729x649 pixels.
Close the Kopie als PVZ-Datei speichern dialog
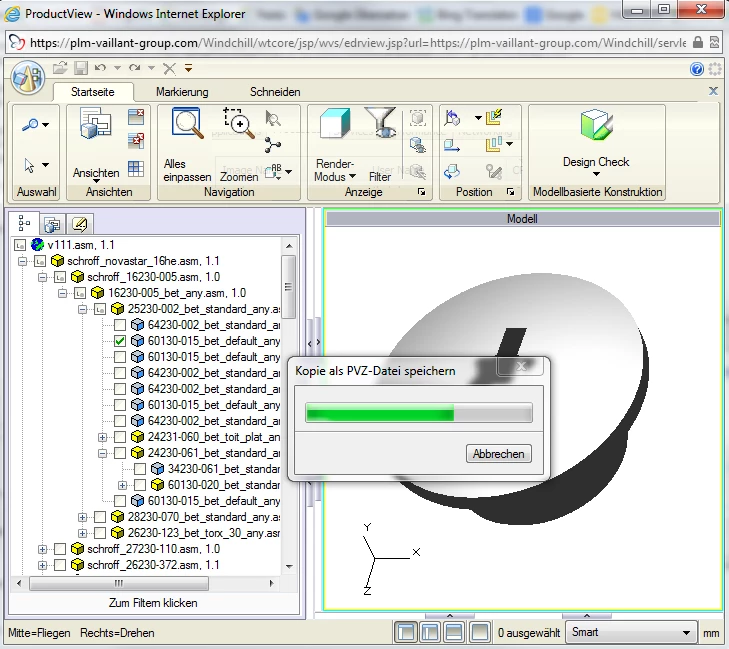pyautogui.click(x=521, y=366)
